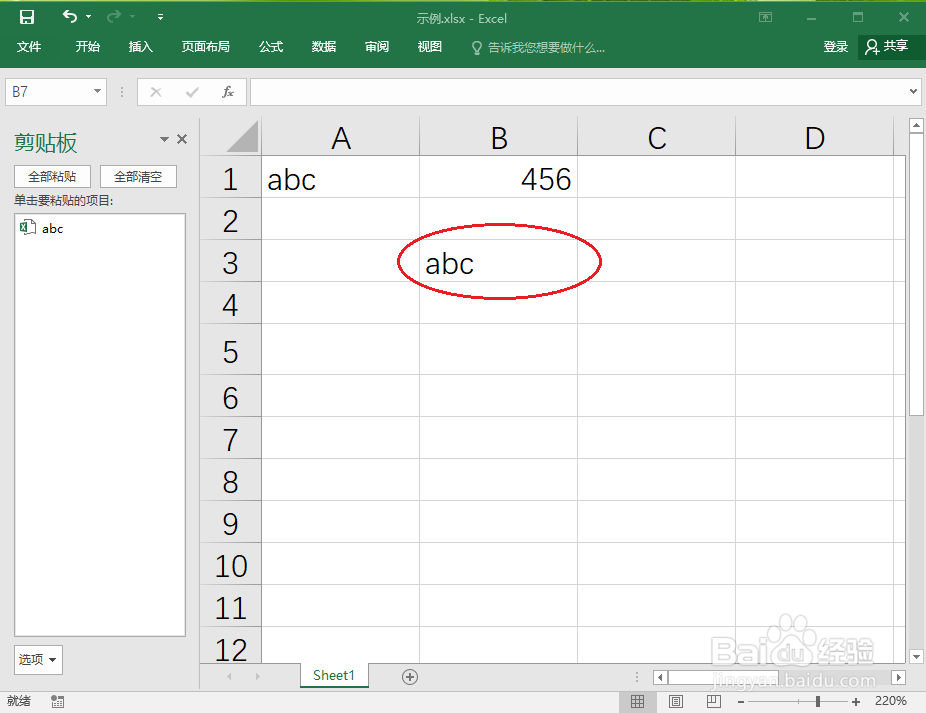The height and width of the screenshot is (713, 926).
Task: Close the 剪贴板 task pane
Action: click(x=182, y=141)
